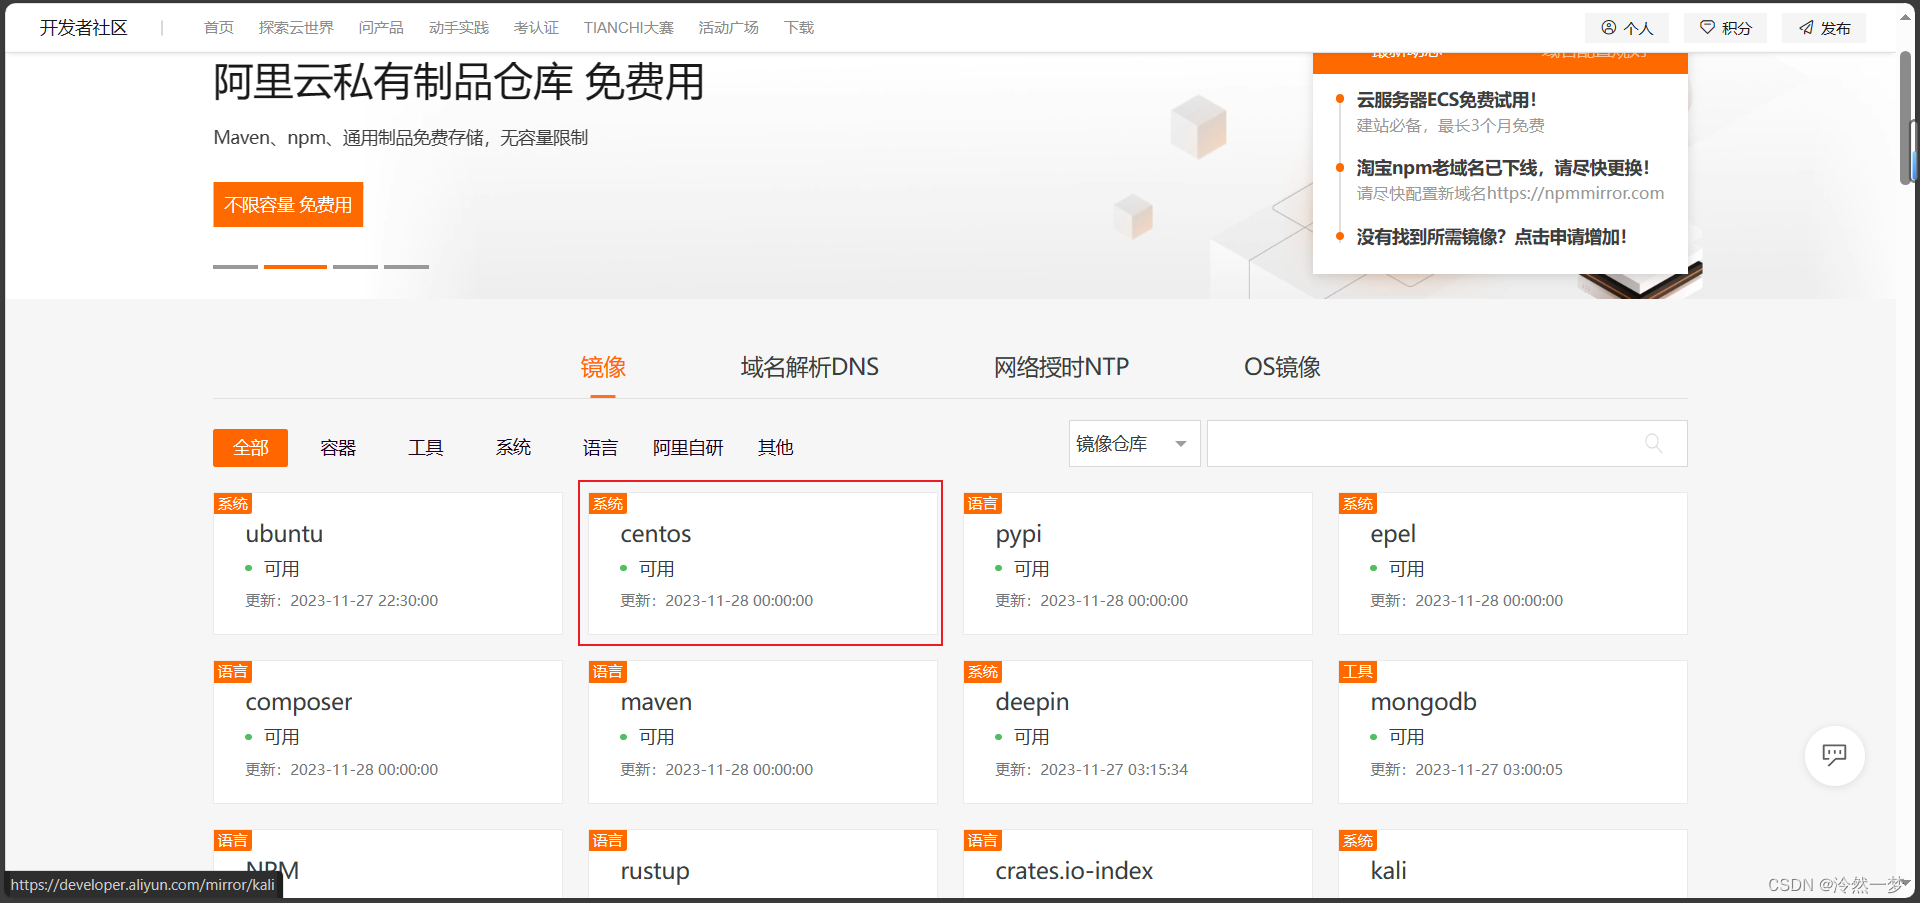Open 问产品 in the top navigation
The height and width of the screenshot is (903, 1920).
click(x=381, y=27)
